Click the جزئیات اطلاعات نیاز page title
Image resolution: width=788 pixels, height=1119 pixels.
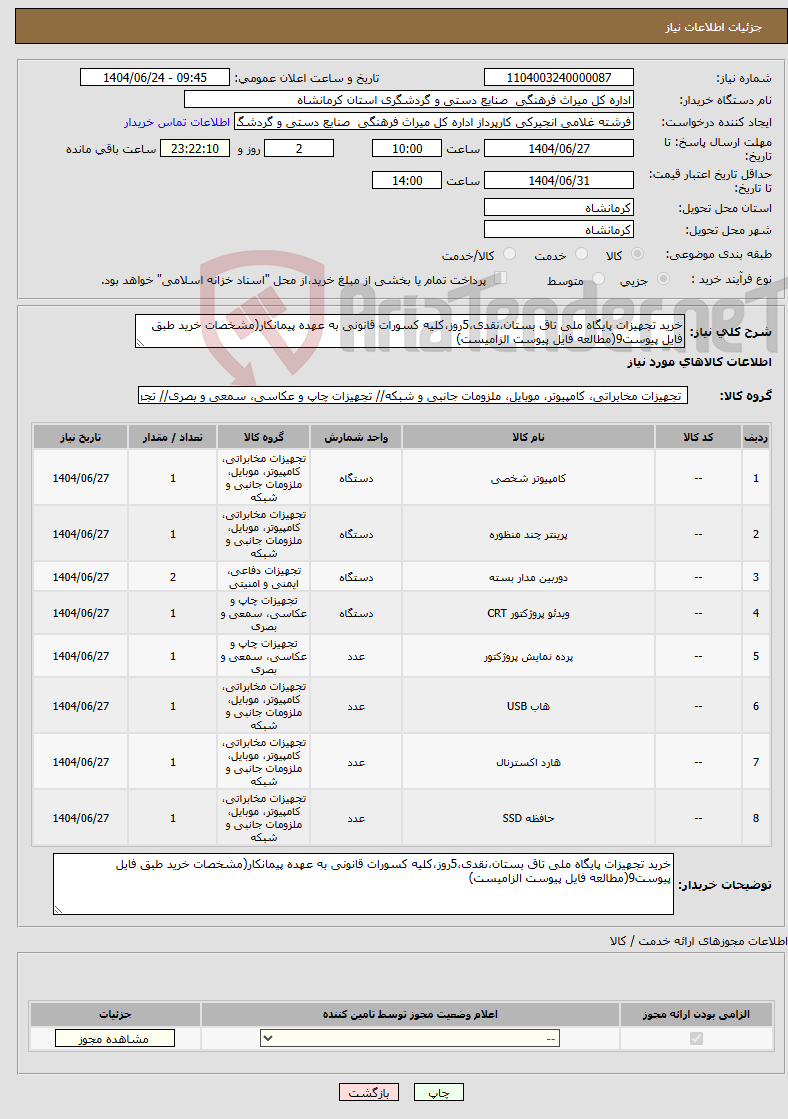(714, 27)
